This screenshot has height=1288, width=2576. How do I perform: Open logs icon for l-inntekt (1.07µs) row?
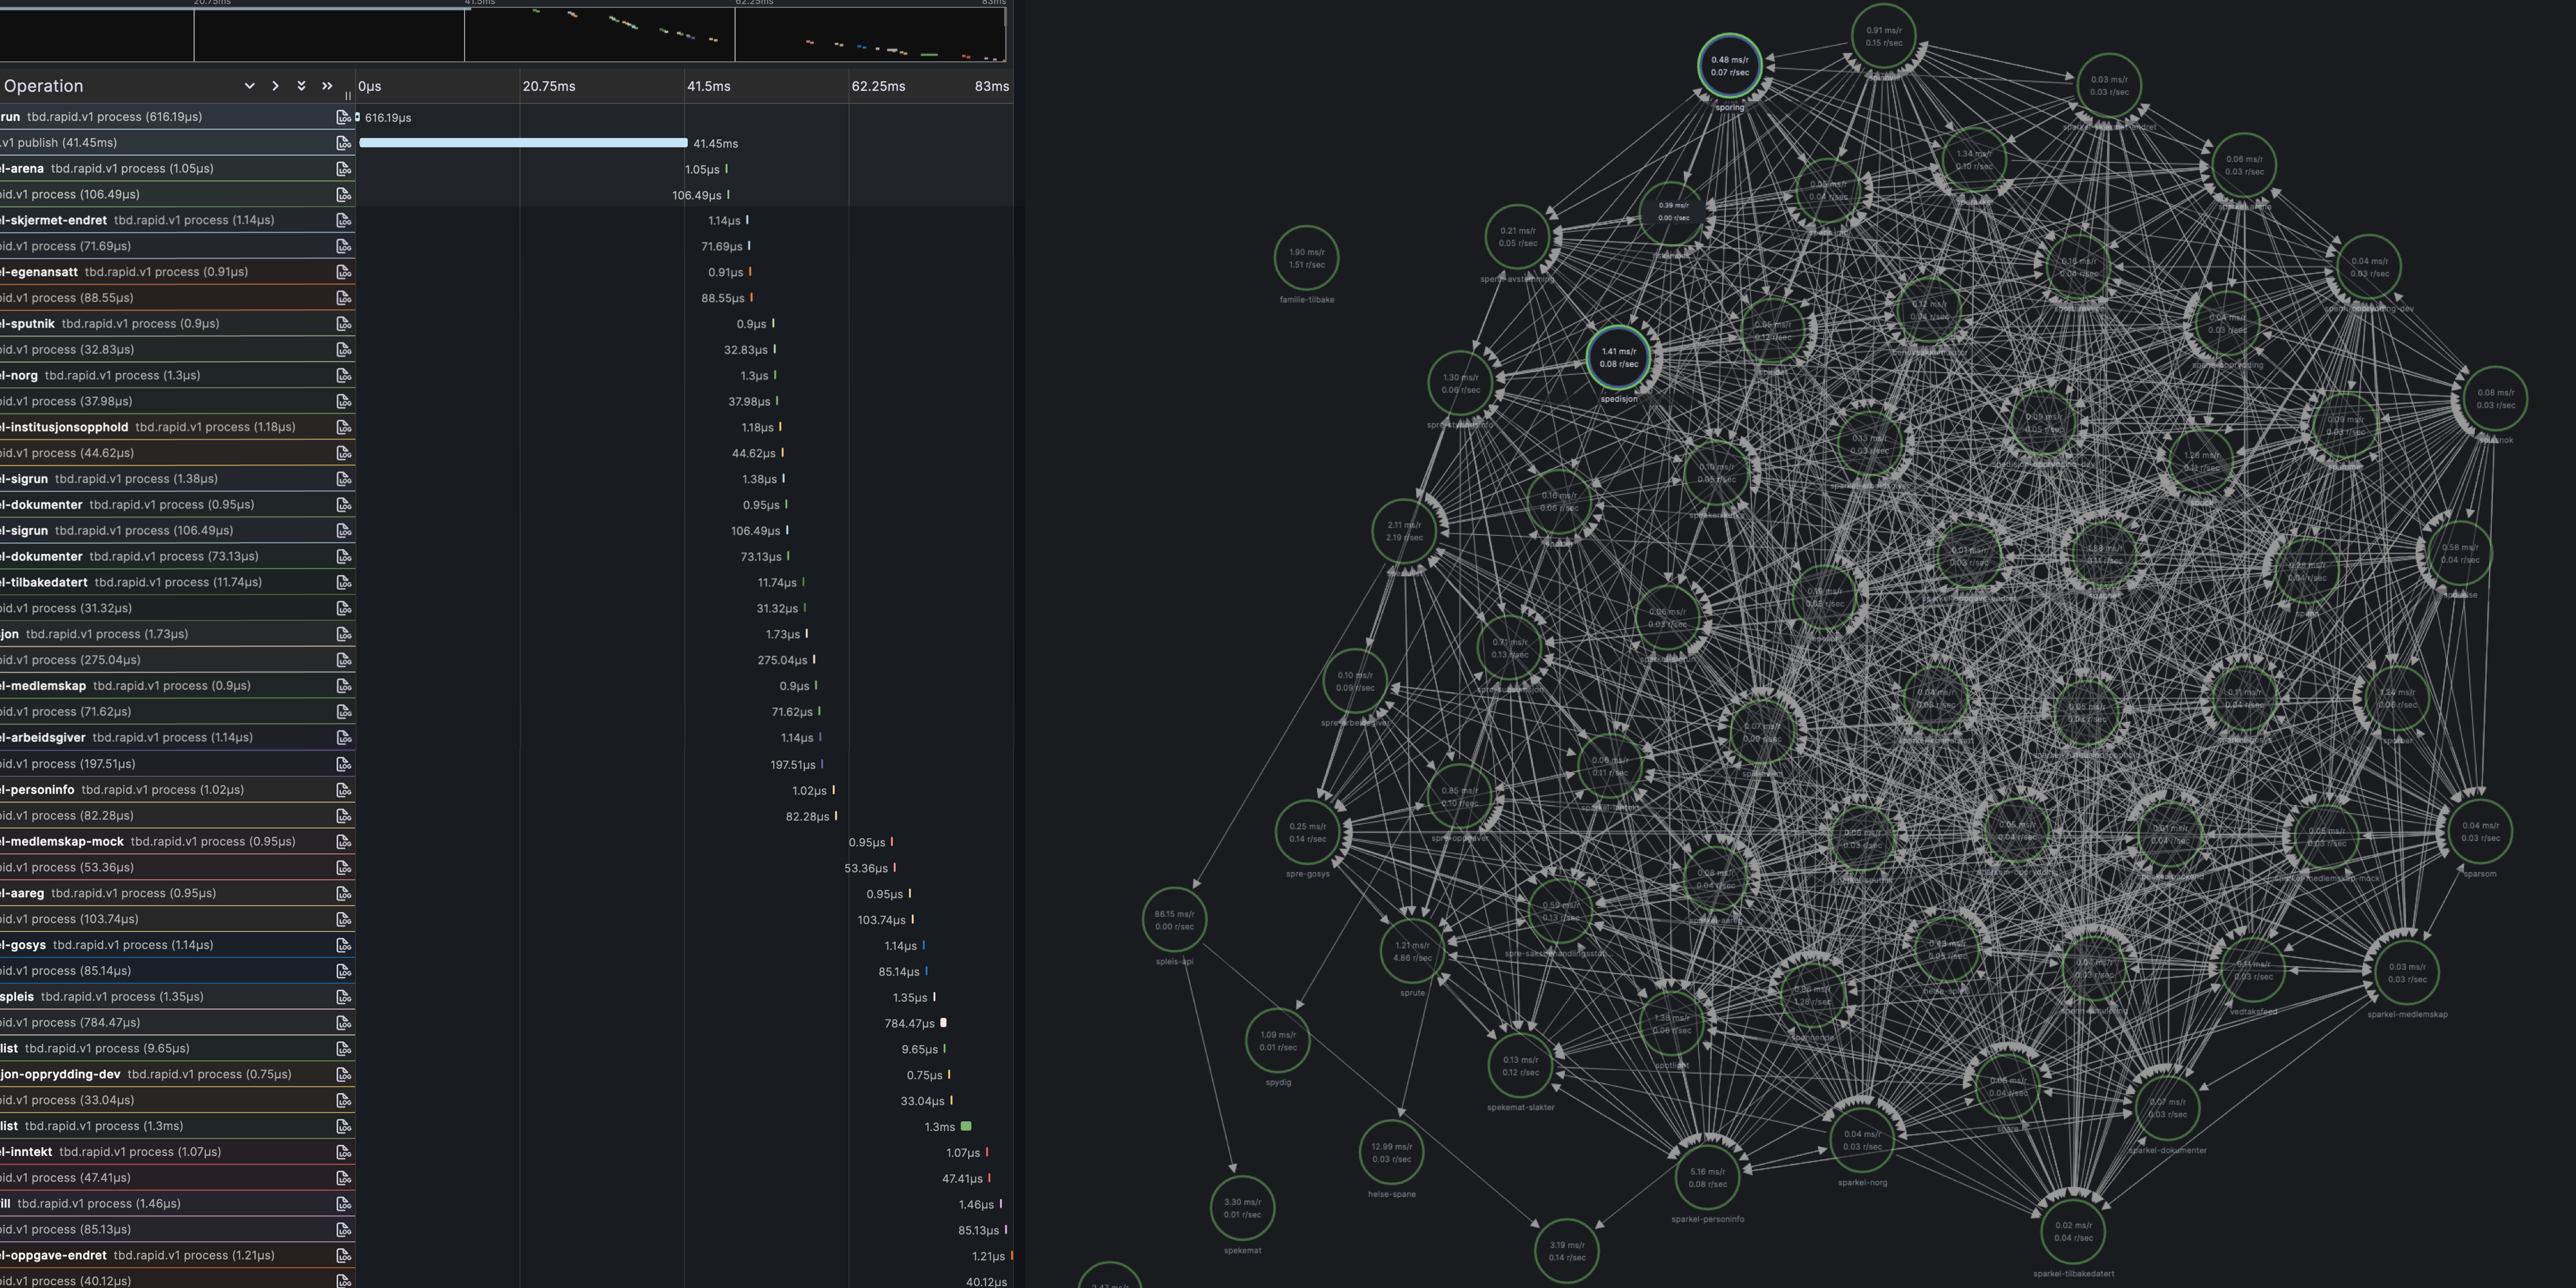coord(344,1152)
